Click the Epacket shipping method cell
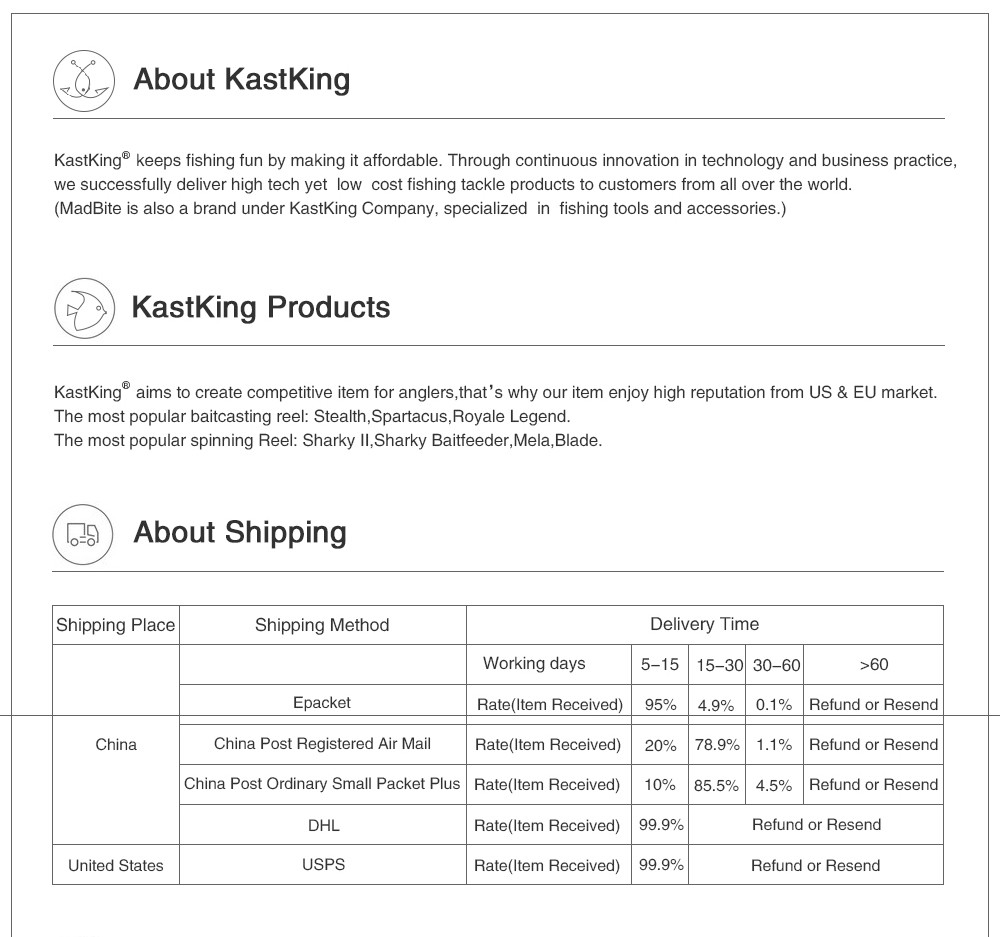This screenshot has width=1000, height=937. tap(322, 703)
